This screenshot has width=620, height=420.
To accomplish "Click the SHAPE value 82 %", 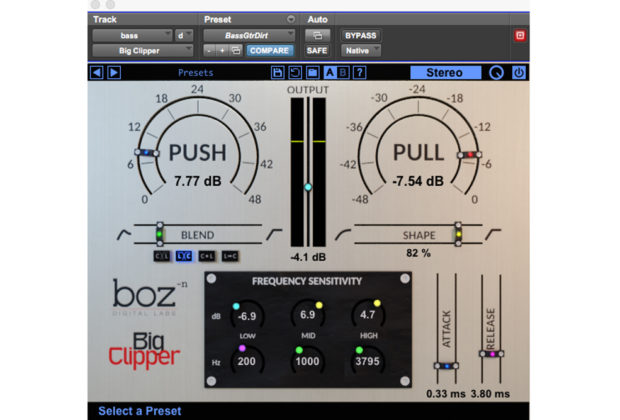I will pos(418,253).
